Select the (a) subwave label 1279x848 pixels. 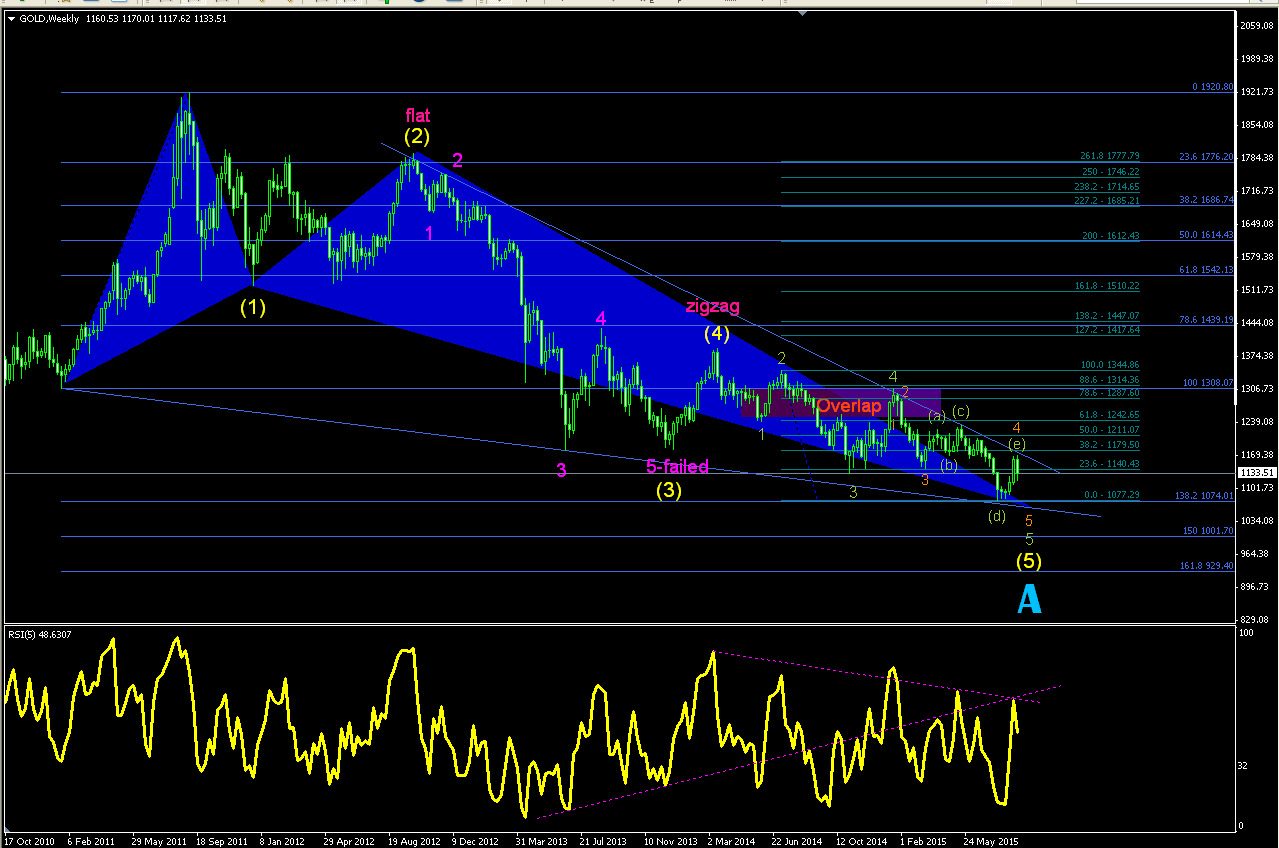tap(937, 416)
